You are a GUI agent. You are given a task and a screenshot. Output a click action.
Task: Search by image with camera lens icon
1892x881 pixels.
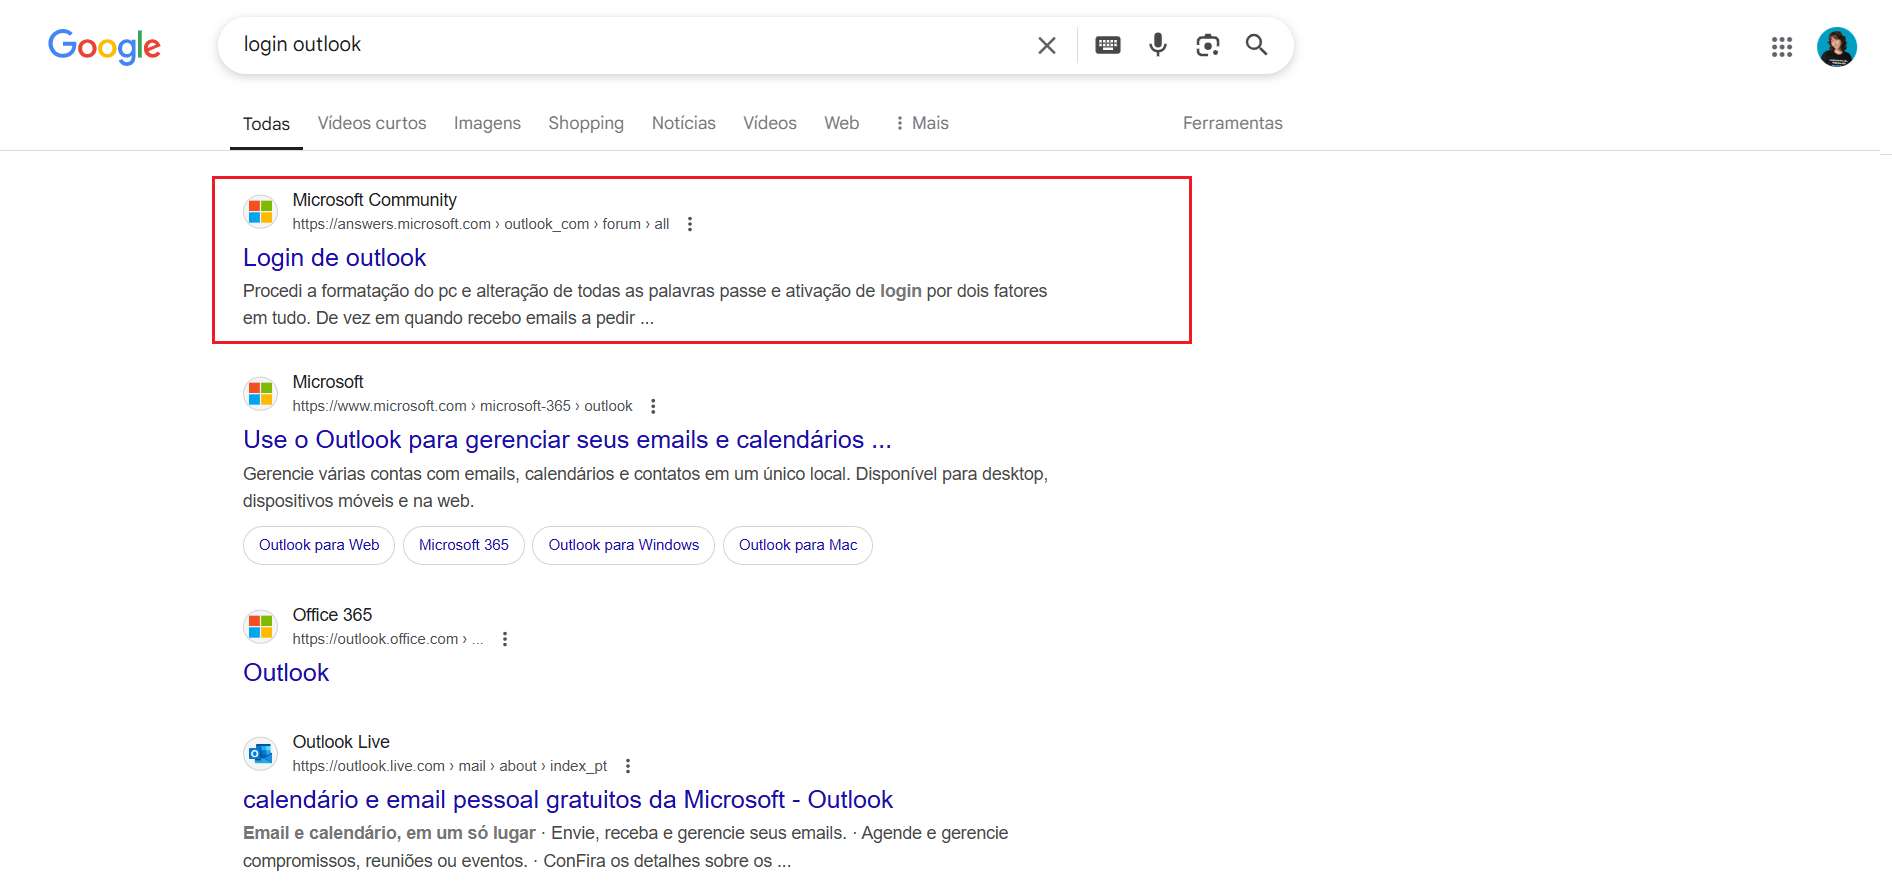1208,45
